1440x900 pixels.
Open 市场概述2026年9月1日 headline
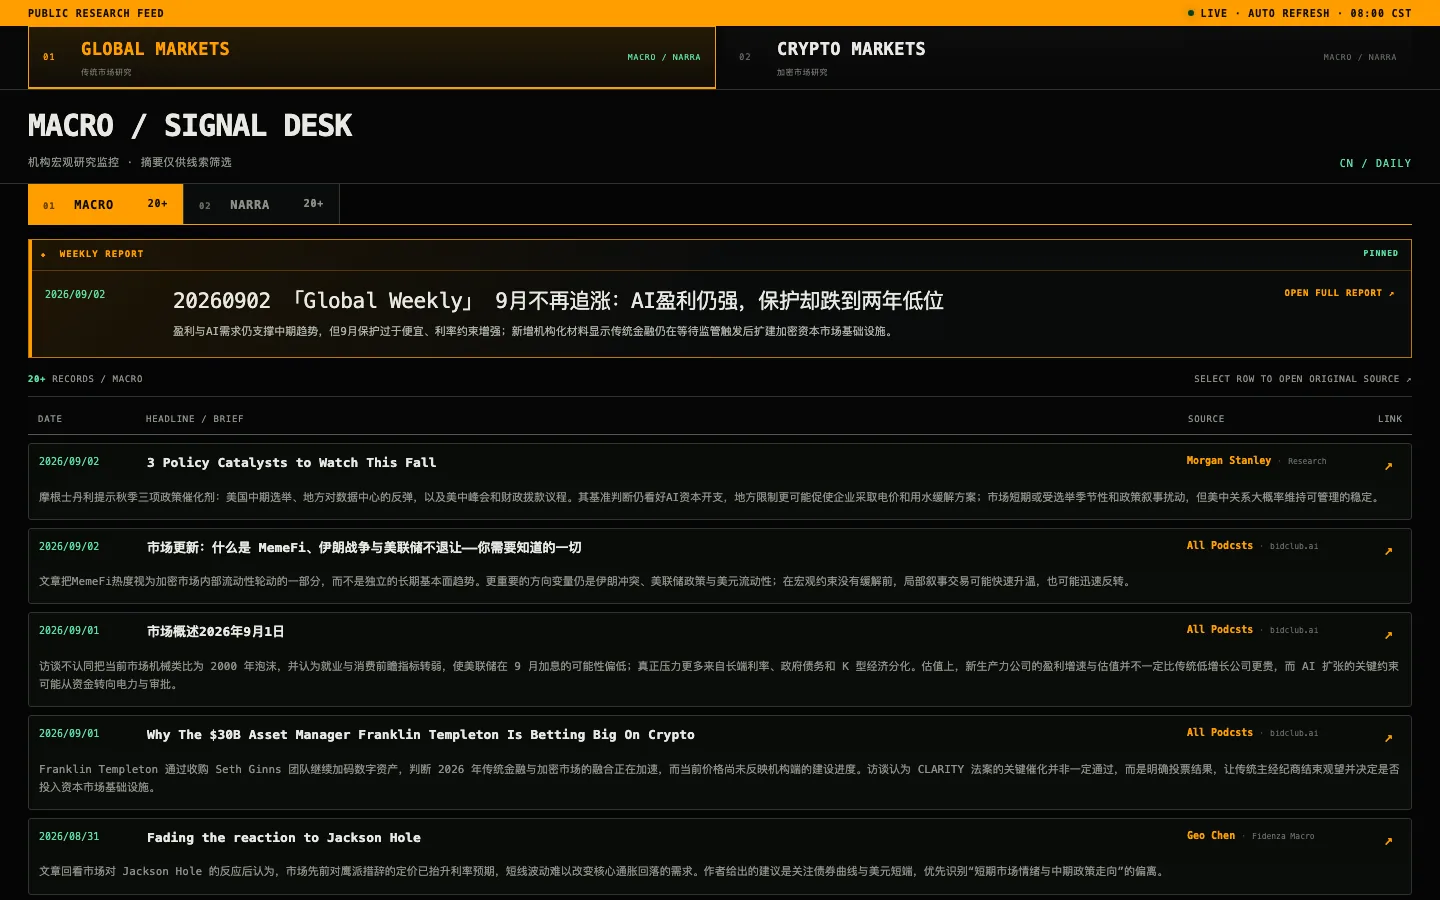[x=216, y=632]
